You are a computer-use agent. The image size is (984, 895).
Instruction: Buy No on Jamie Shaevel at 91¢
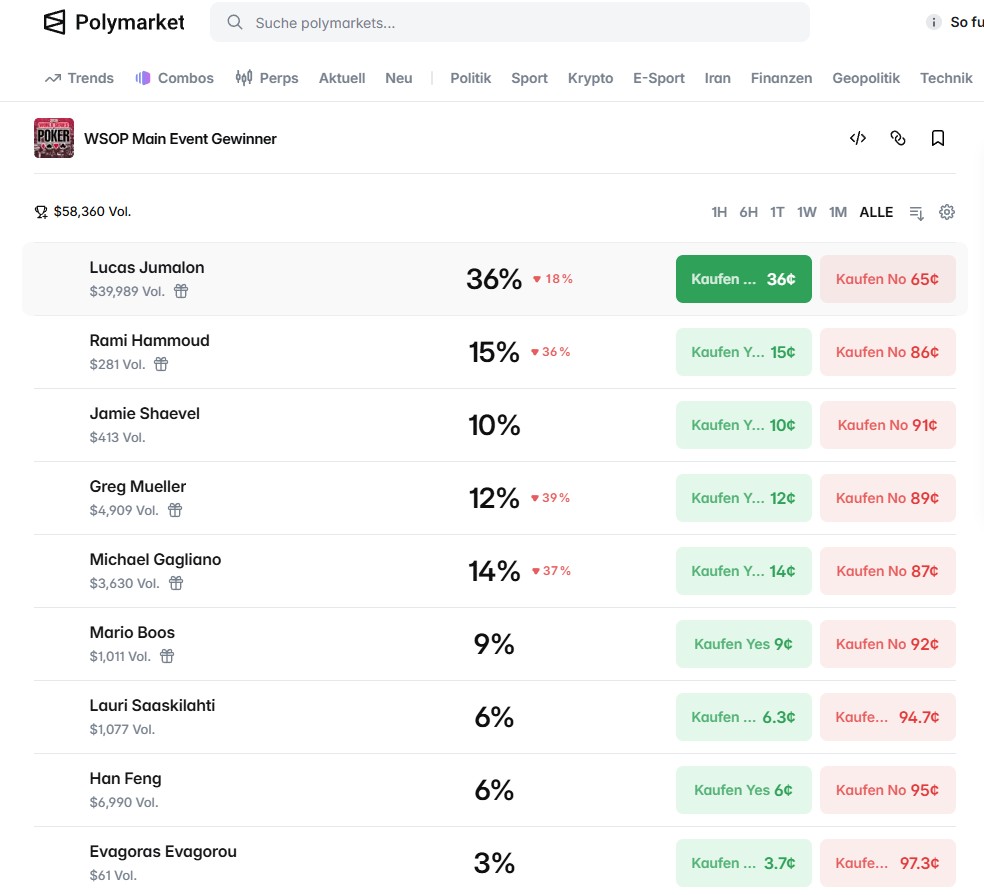[x=887, y=425]
